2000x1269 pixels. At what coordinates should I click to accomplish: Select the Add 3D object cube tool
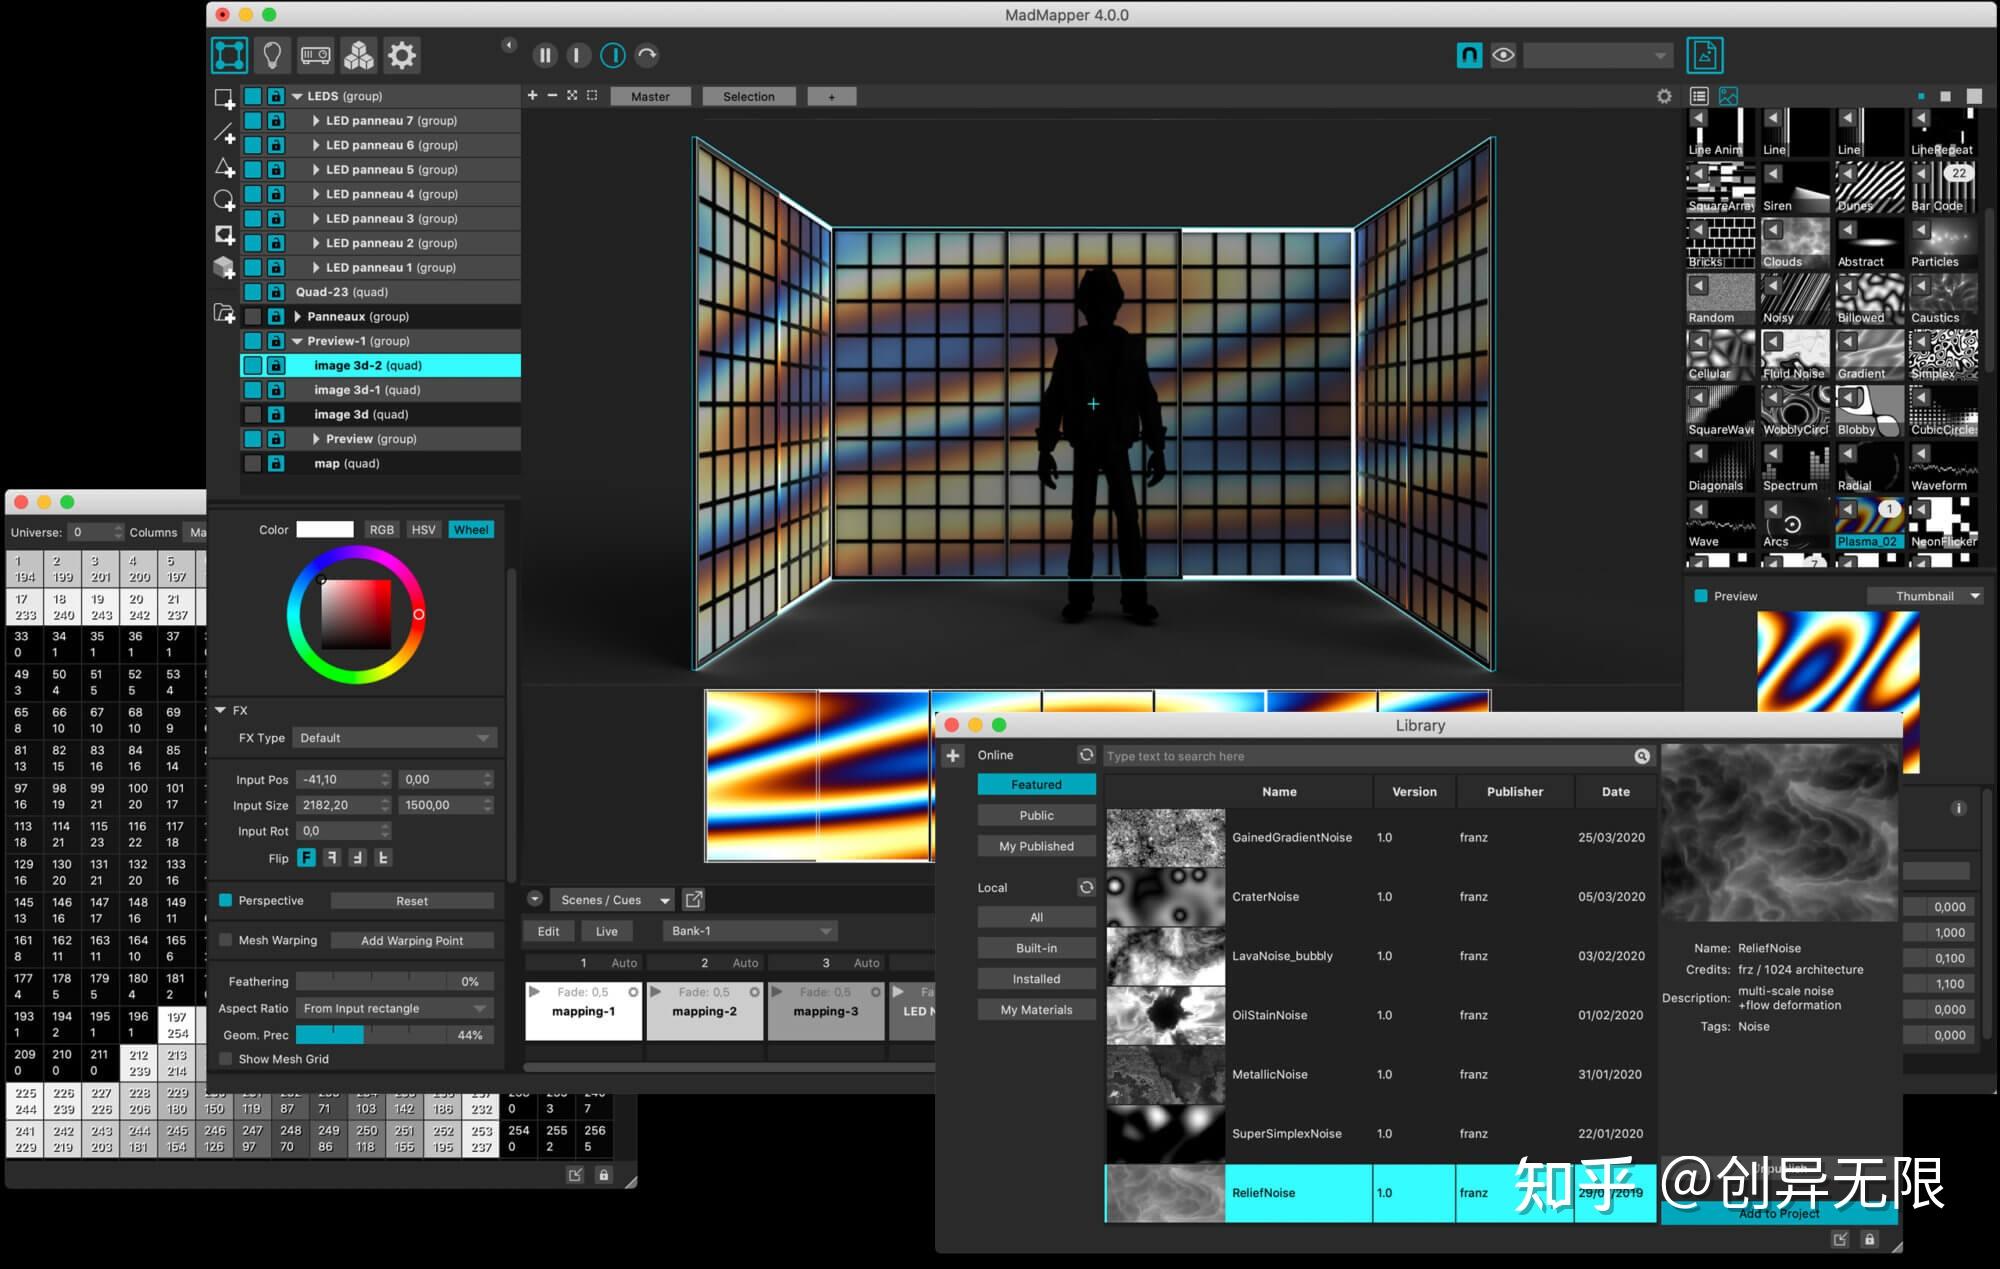click(224, 267)
